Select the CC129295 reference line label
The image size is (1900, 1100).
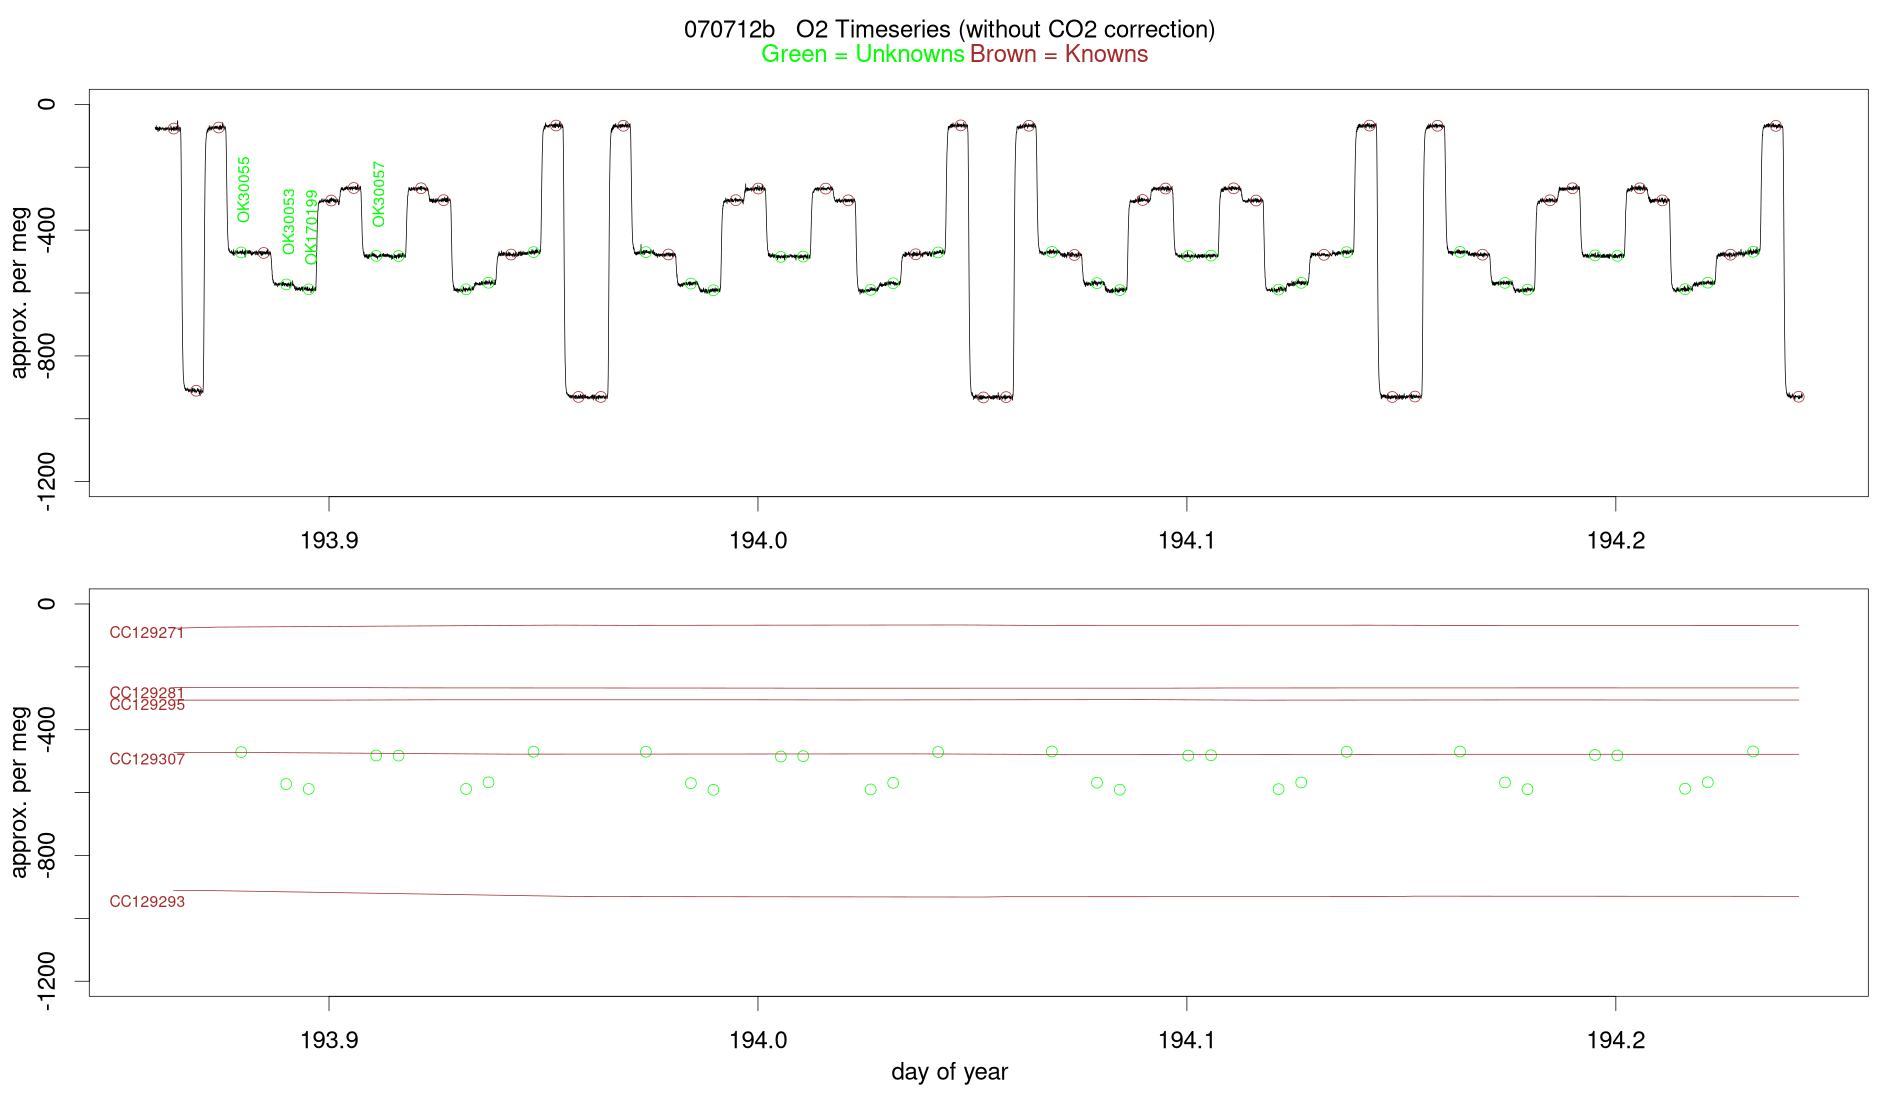tap(147, 705)
